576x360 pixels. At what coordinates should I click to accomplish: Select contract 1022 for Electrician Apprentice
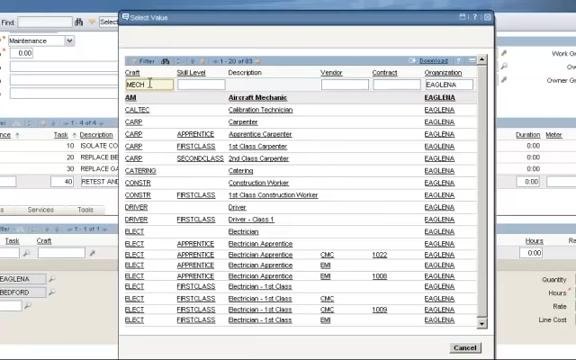[x=379, y=255]
